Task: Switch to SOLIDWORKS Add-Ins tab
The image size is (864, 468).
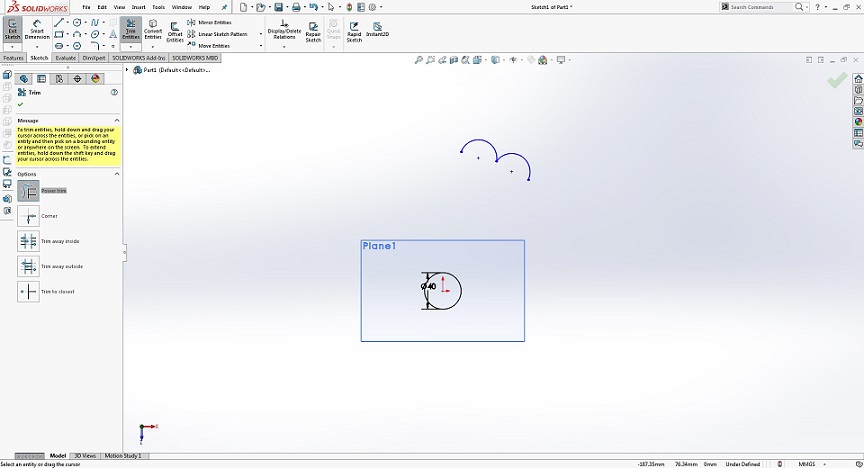Action: [138, 58]
